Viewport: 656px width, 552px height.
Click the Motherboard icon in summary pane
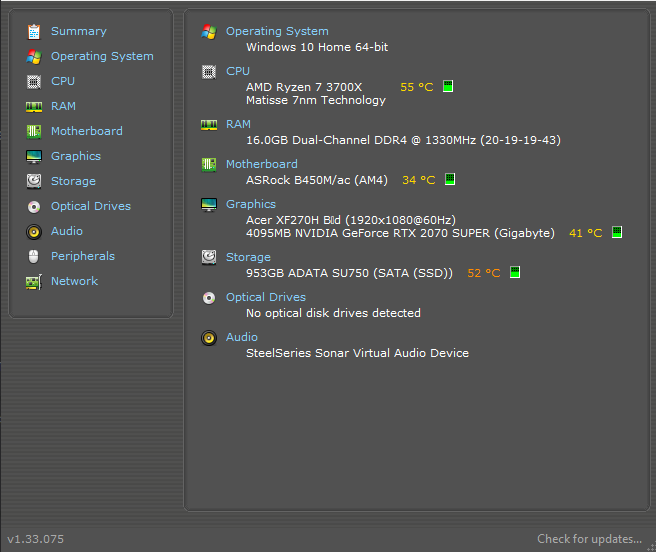coord(209,164)
